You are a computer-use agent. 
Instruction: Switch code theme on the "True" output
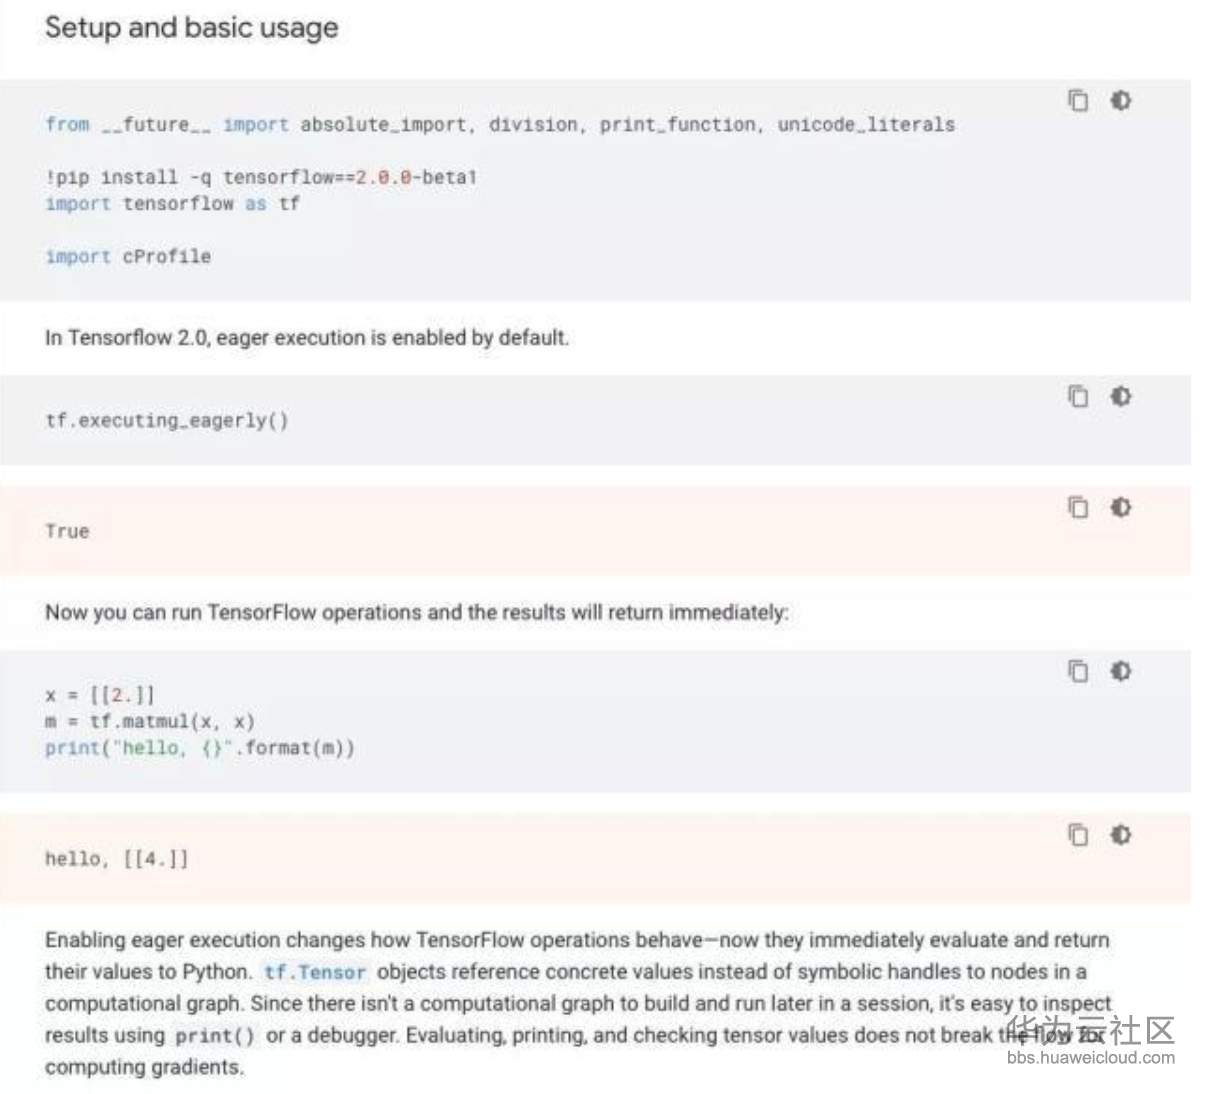tap(1121, 508)
